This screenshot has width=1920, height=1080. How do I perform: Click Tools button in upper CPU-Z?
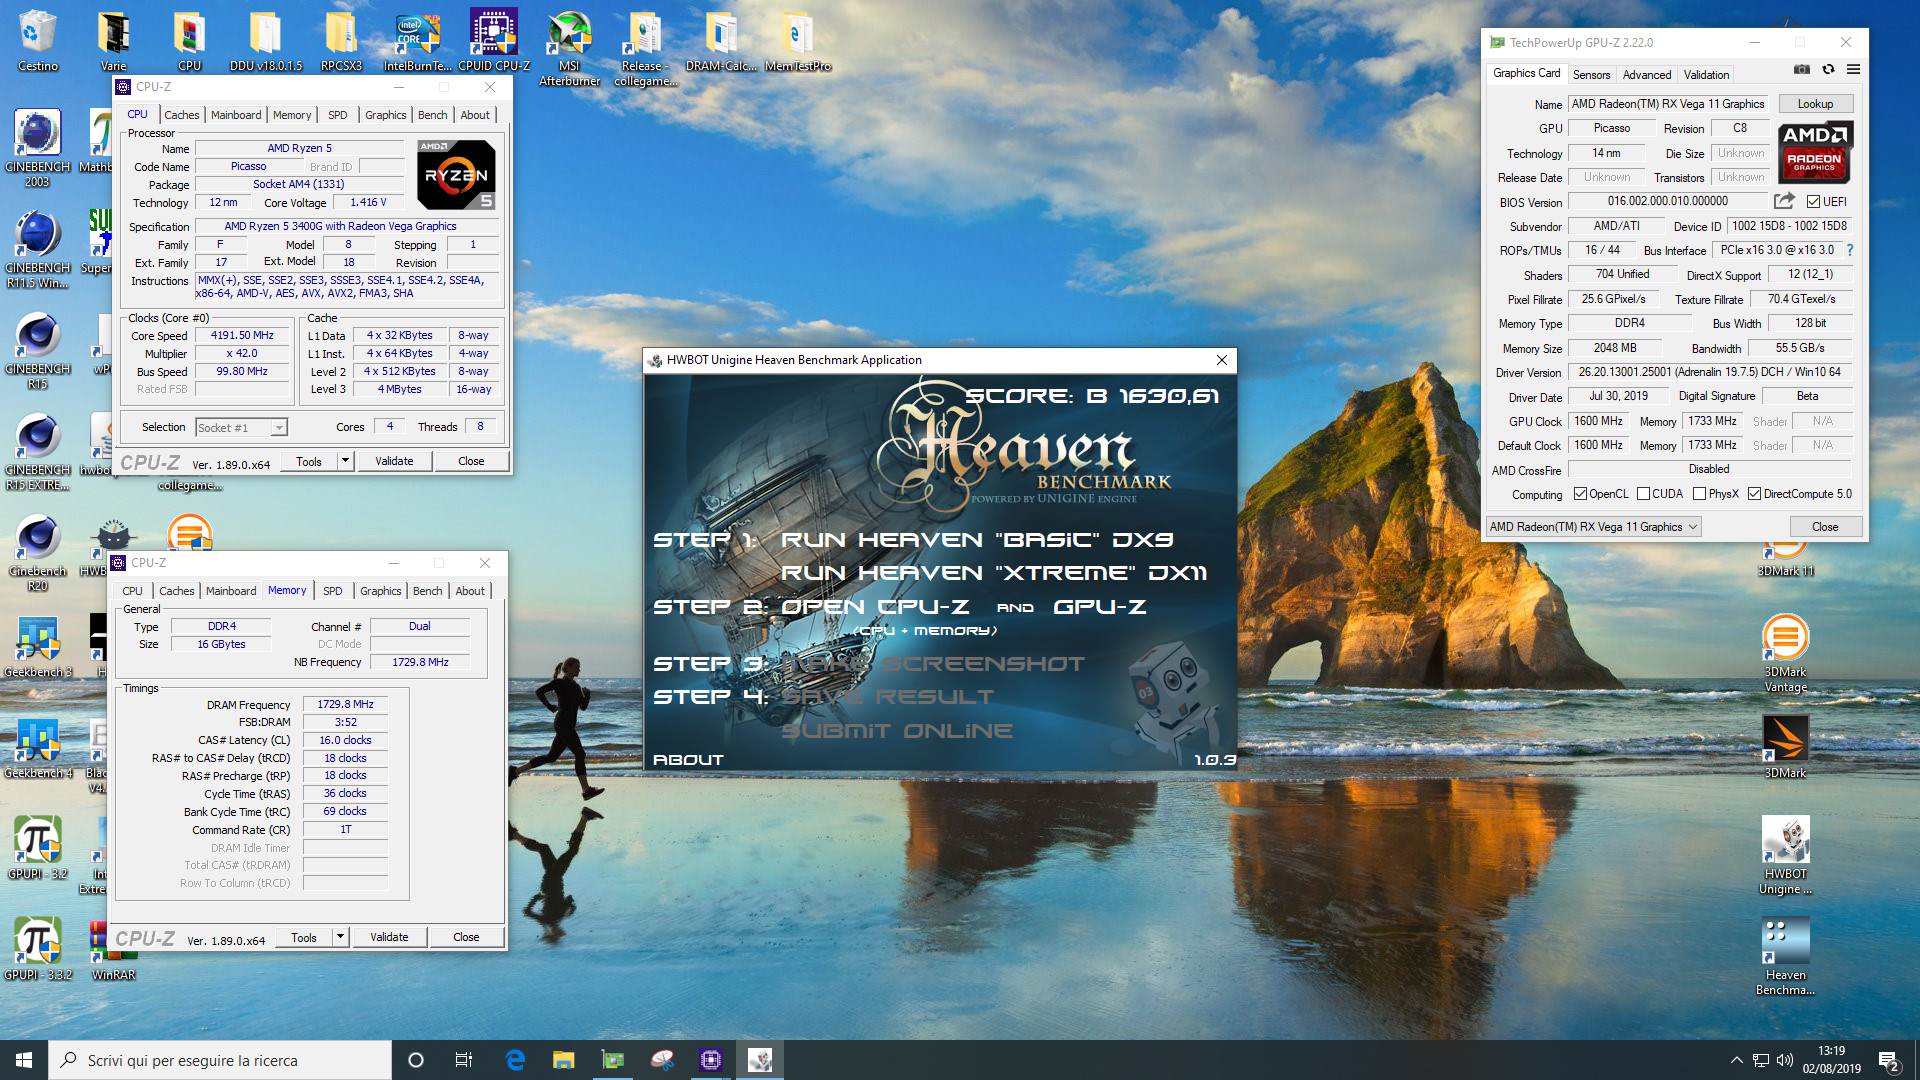pos(309,461)
